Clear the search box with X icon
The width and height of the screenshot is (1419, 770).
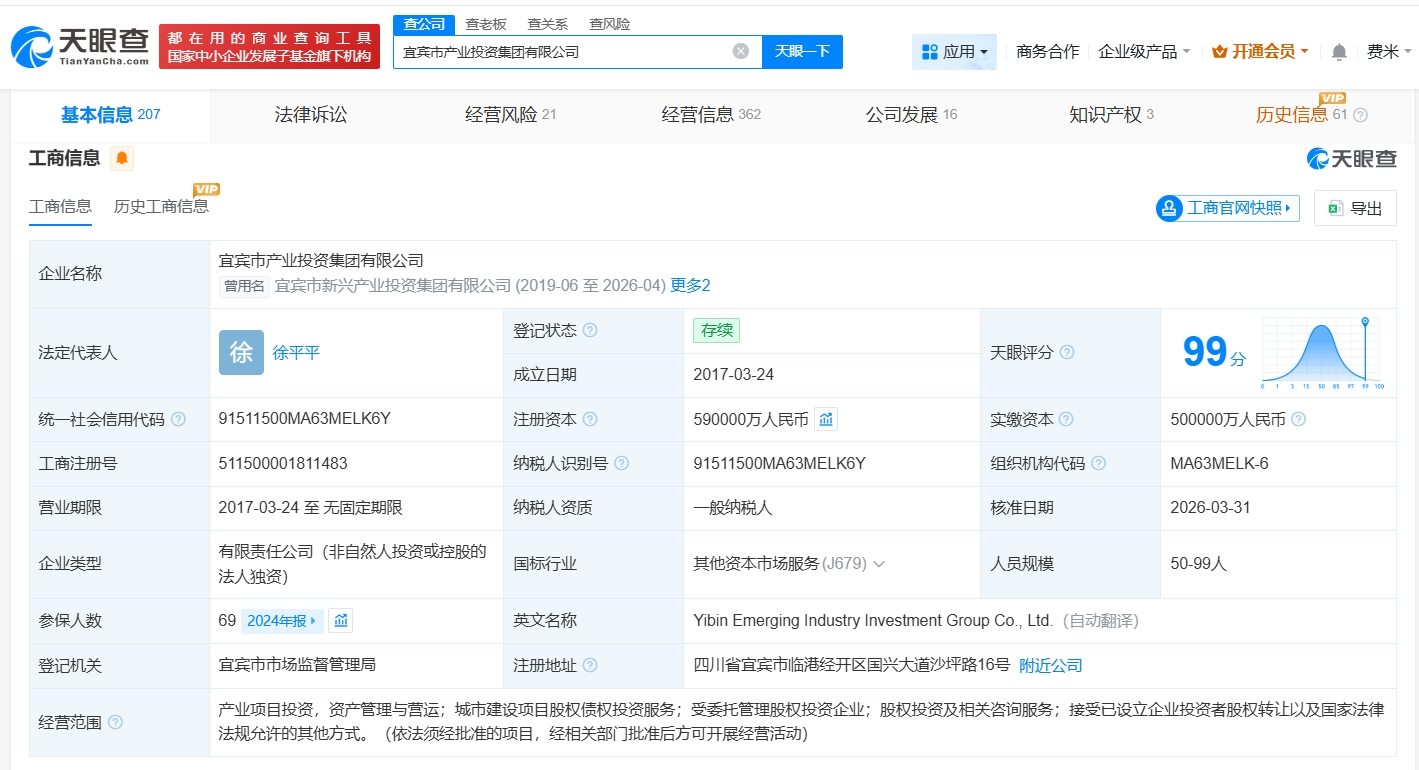[740, 51]
